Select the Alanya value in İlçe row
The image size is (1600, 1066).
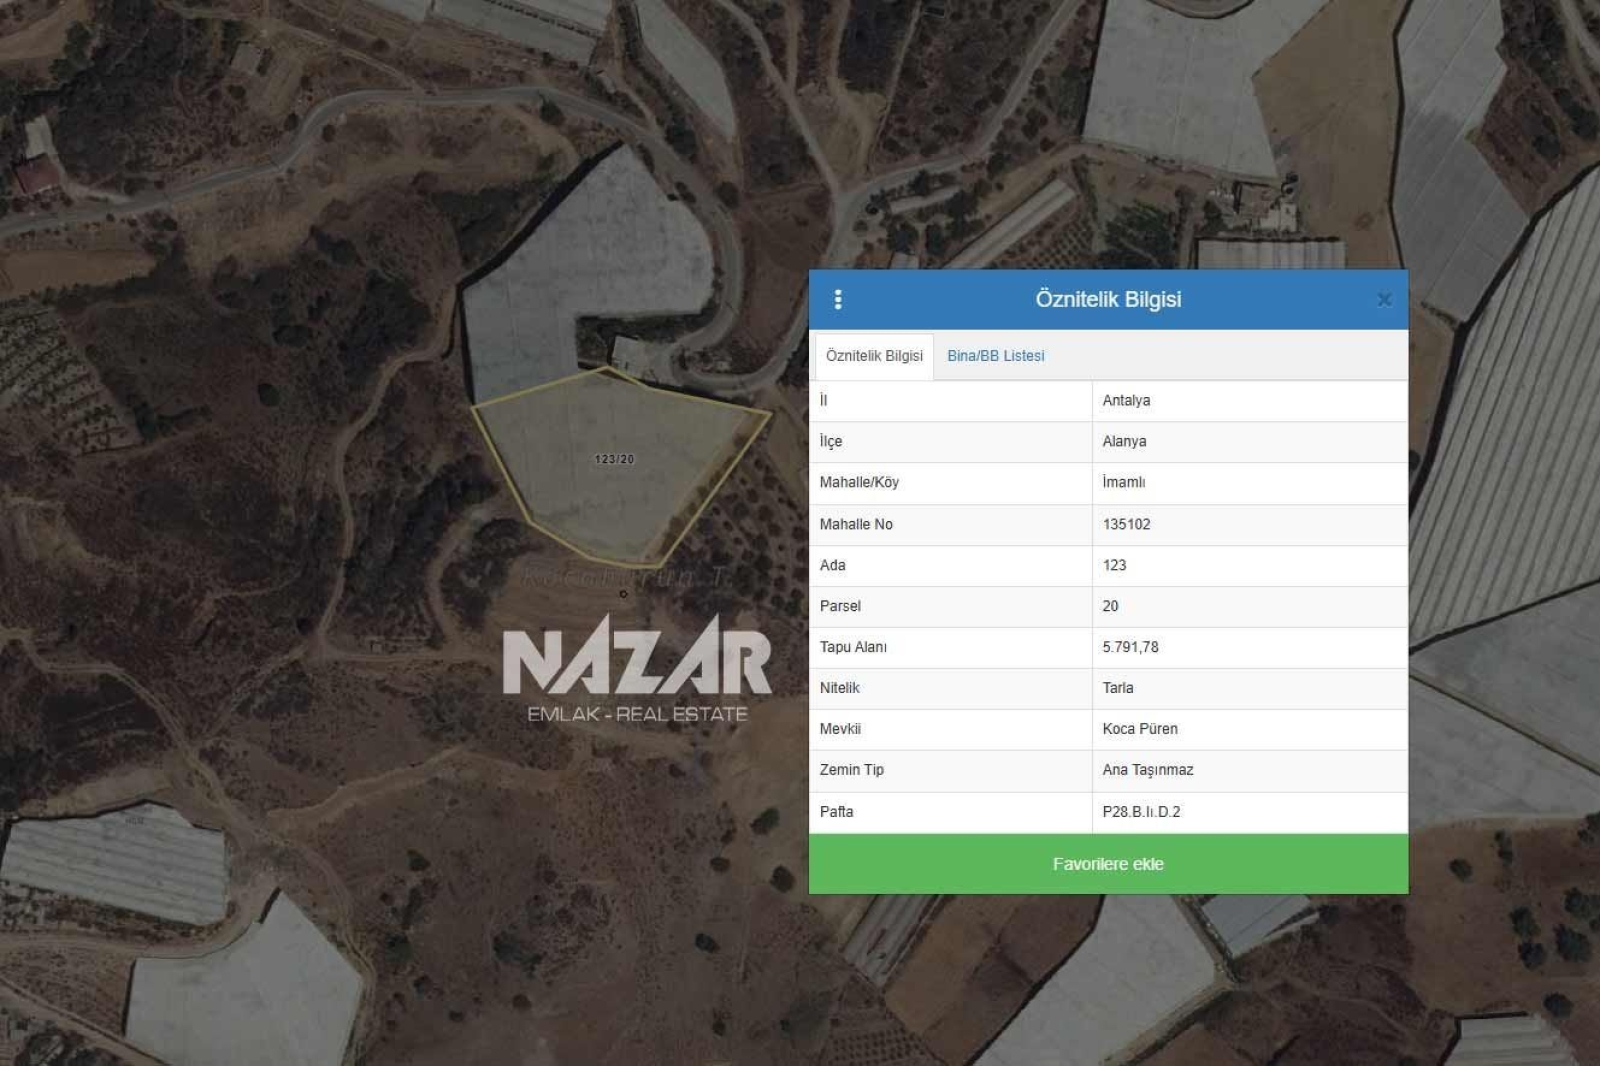point(1124,441)
